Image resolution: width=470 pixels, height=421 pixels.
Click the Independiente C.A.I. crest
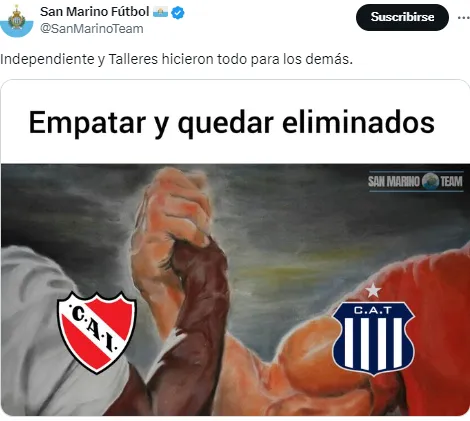[96, 332]
